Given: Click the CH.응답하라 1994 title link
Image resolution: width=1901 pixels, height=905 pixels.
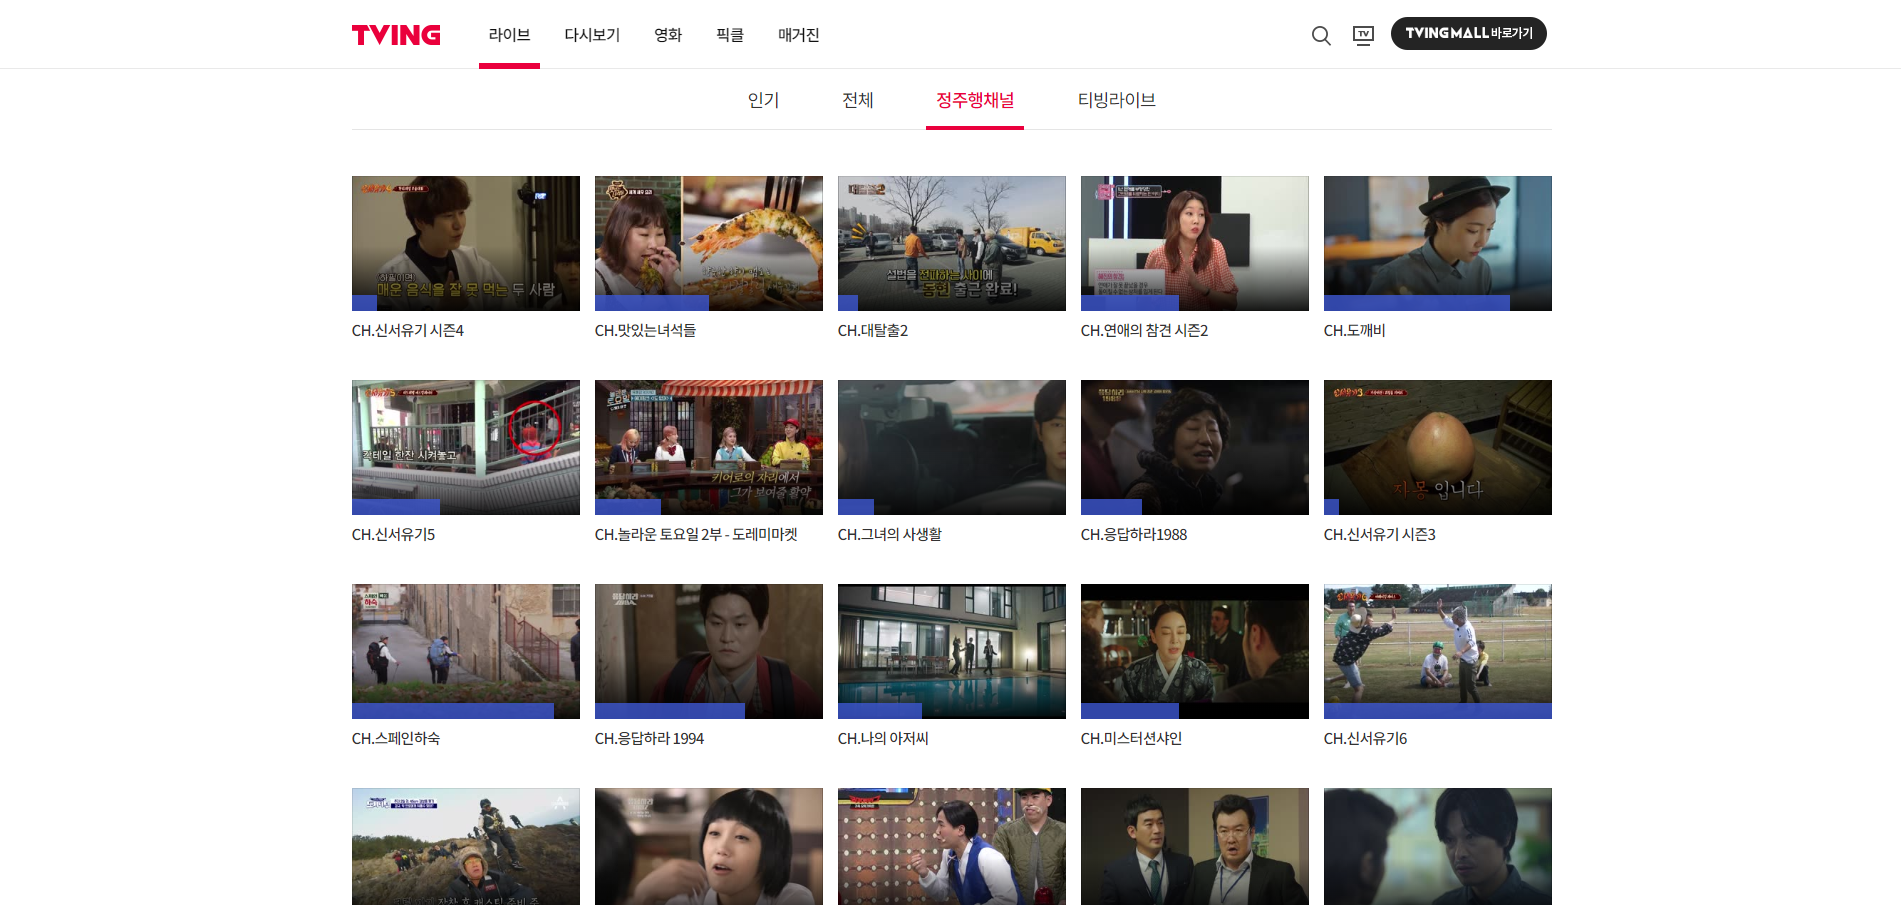Looking at the screenshot, I should [x=649, y=739].
